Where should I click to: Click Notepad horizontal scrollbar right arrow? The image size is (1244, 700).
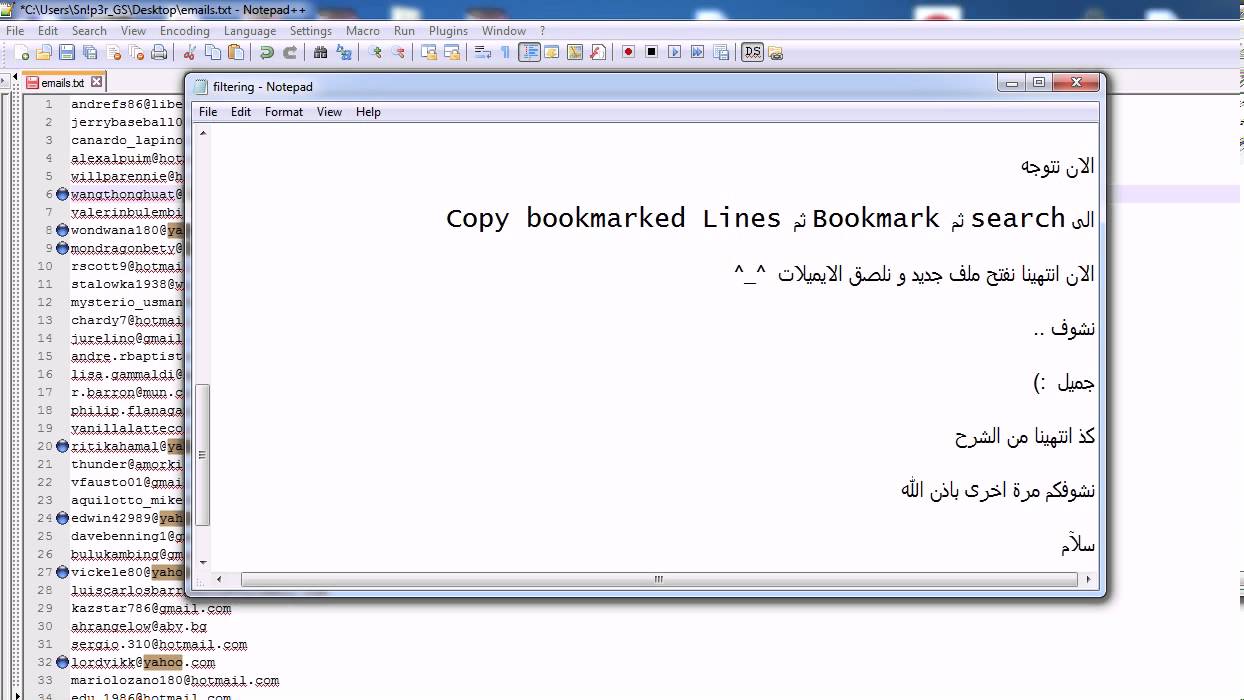[1087, 579]
